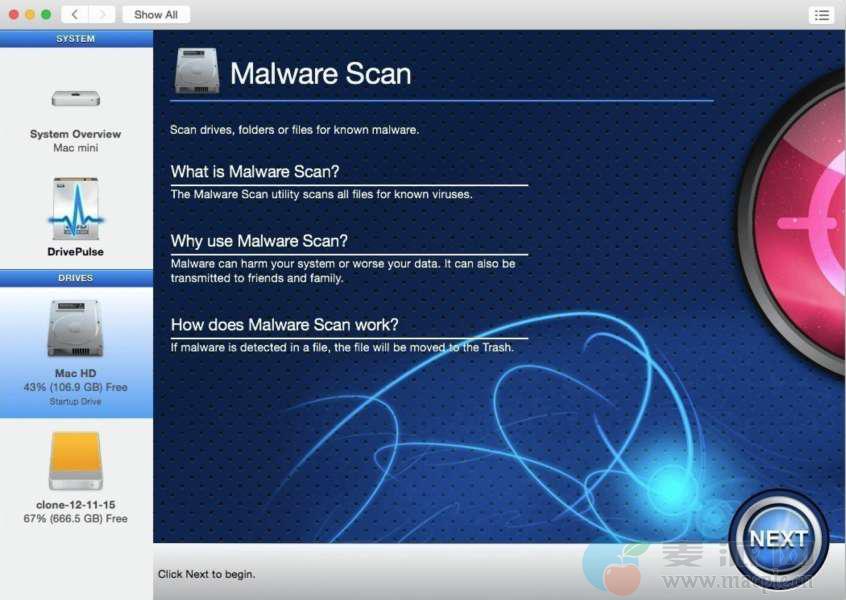Minimize the window with the yellow button
The height and width of the screenshot is (600, 846).
tap(30, 15)
